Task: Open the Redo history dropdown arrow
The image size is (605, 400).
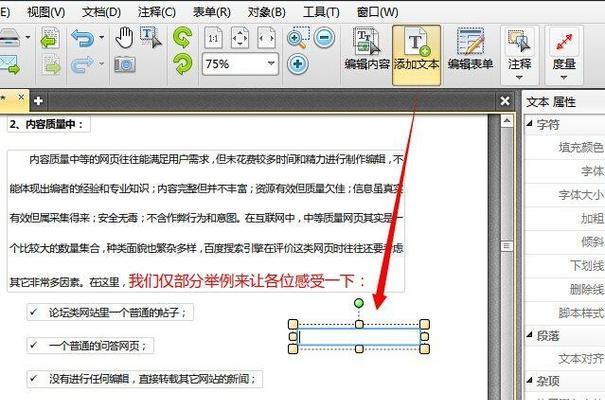Action: 101,63
